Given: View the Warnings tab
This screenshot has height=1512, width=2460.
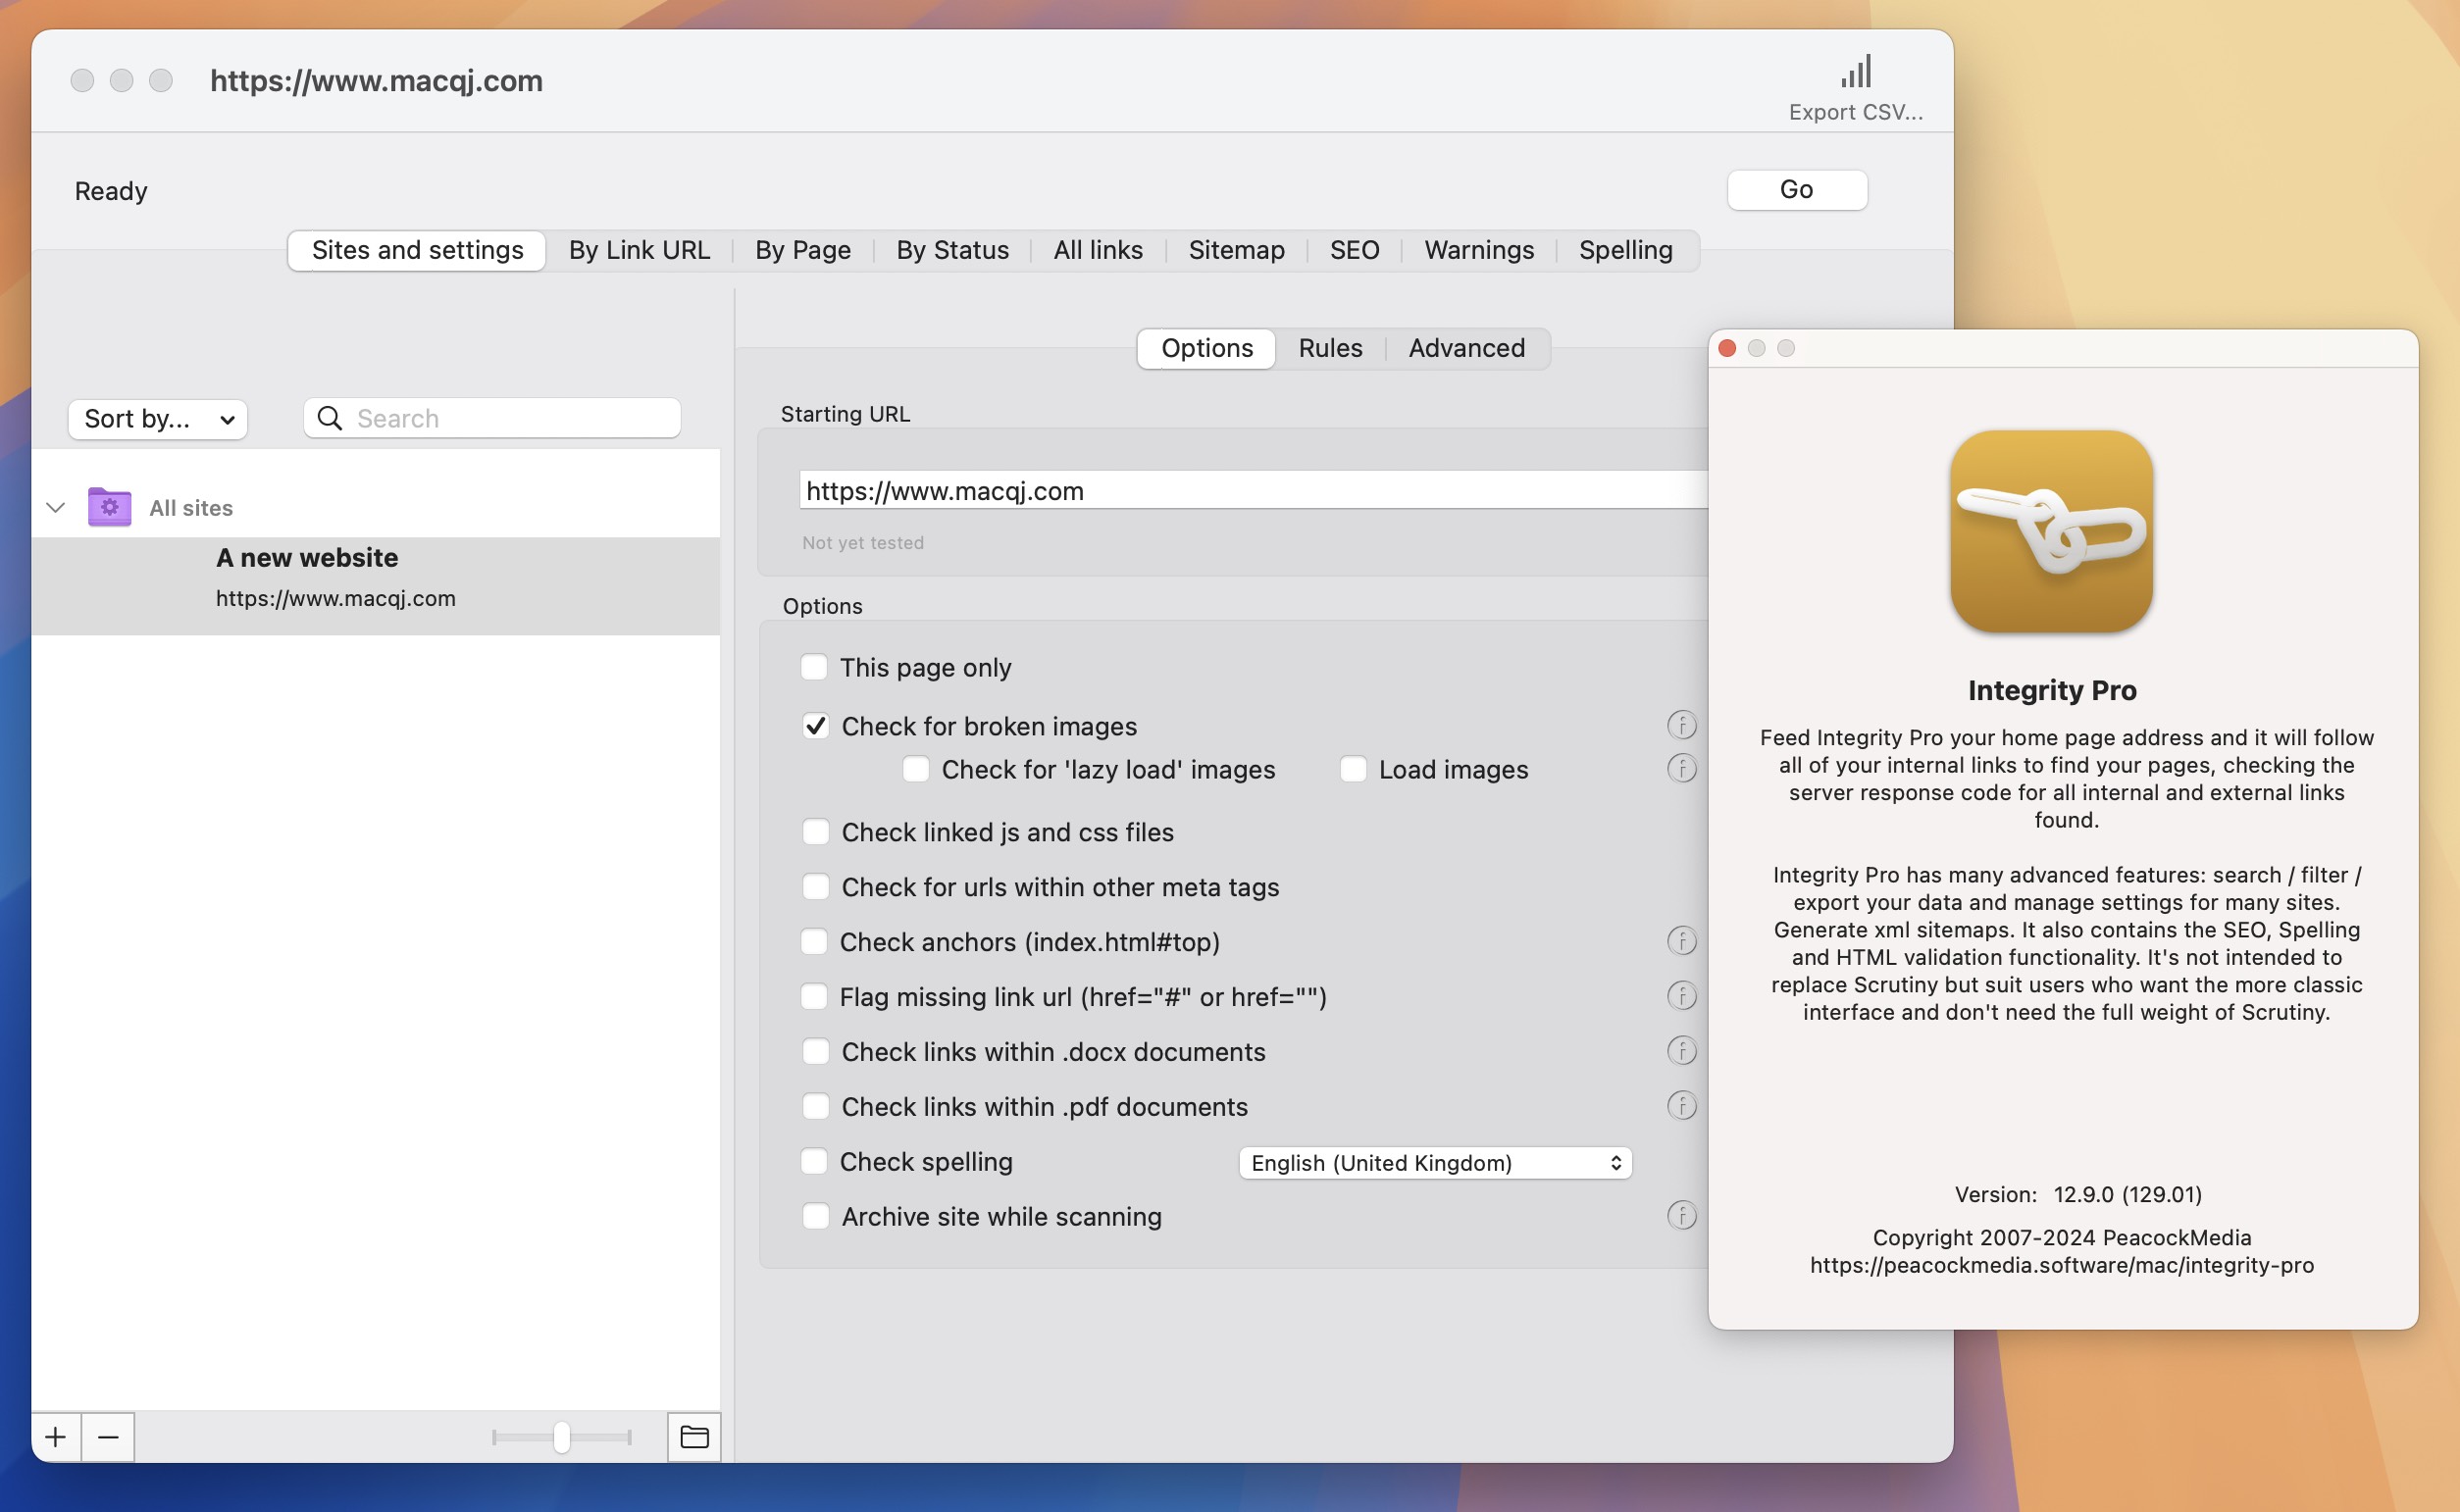Looking at the screenshot, I should coord(1479,250).
